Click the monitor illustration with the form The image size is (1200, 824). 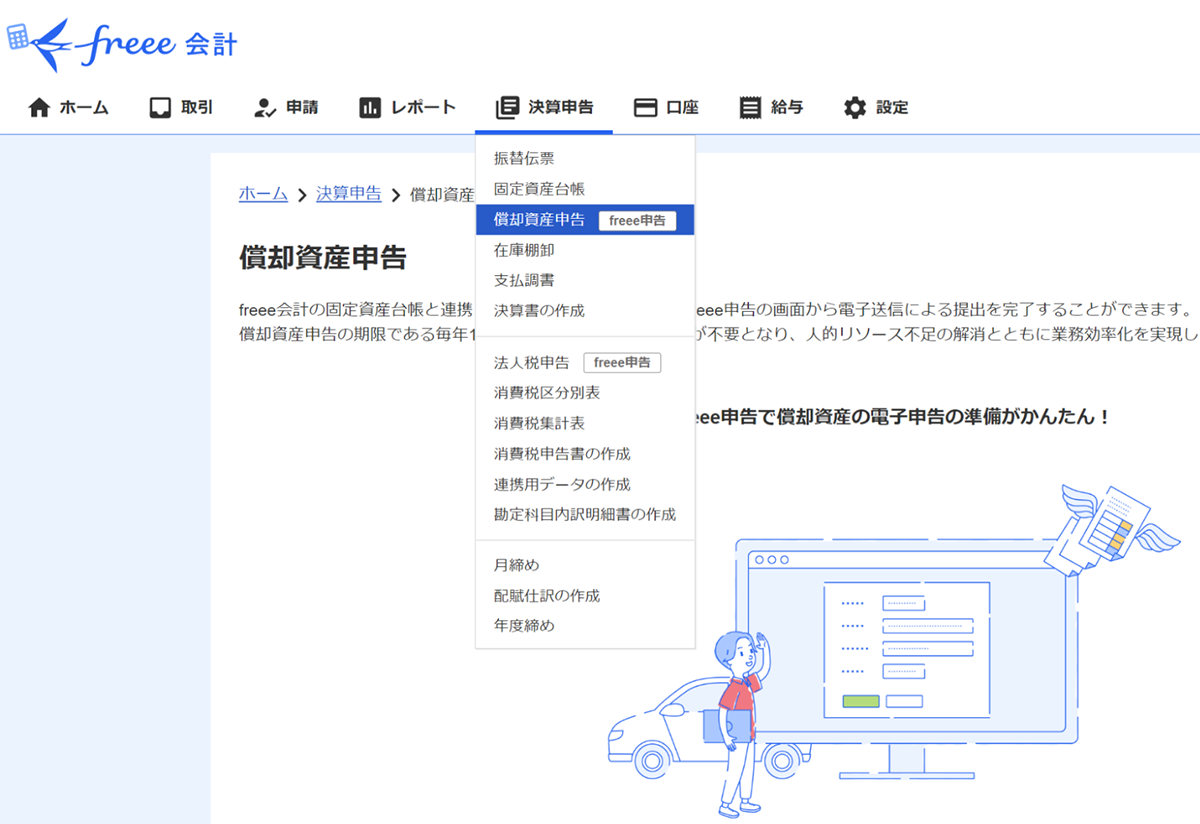tap(906, 658)
